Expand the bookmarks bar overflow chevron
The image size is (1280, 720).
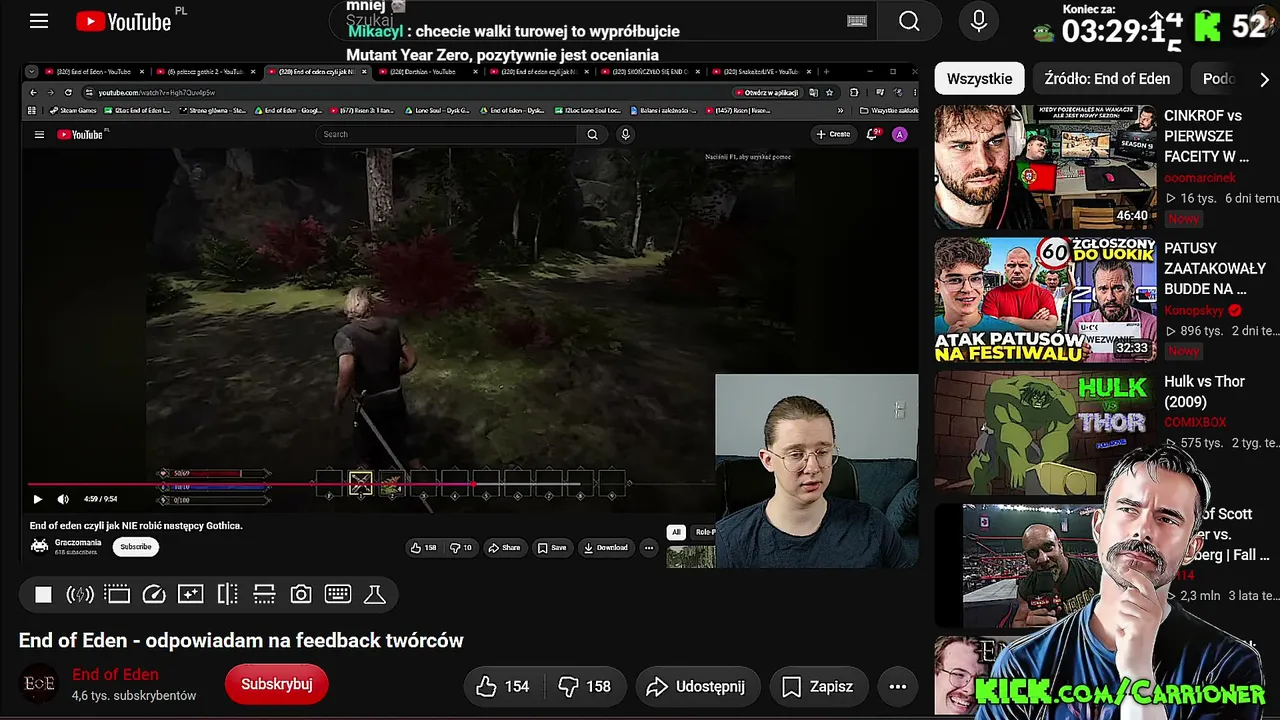pyautogui.click(x=840, y=111)
